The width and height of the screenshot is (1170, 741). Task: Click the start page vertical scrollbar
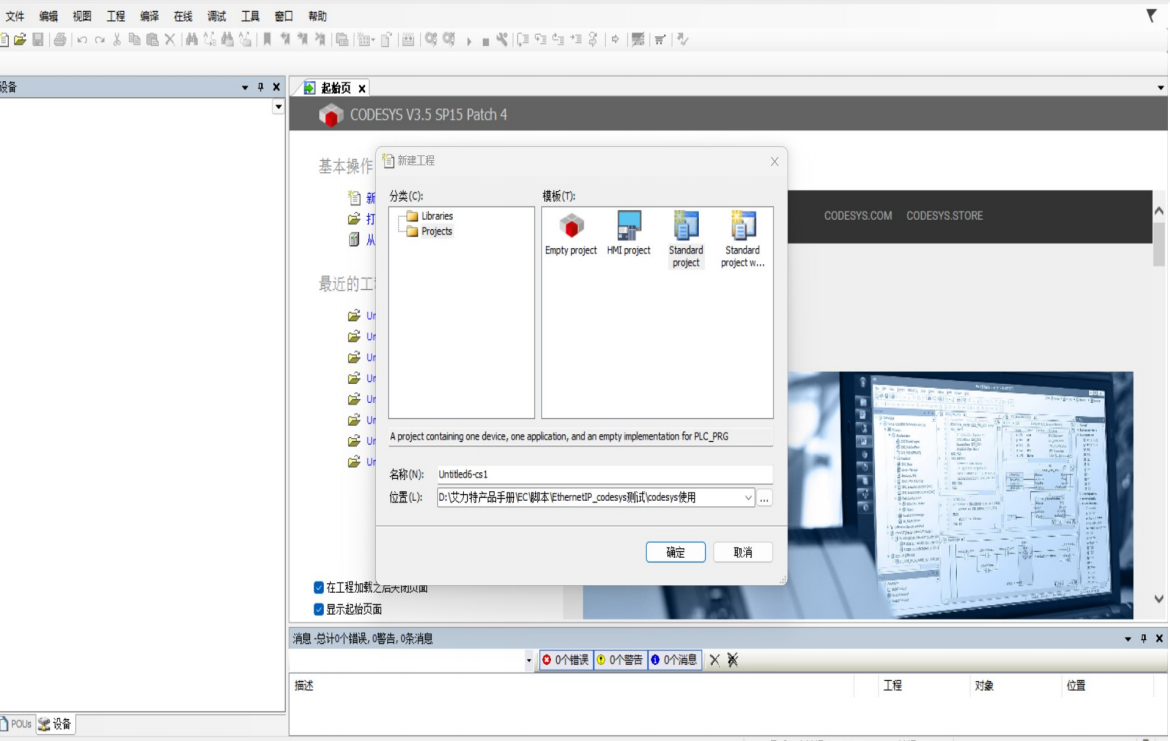(1159, 400)
